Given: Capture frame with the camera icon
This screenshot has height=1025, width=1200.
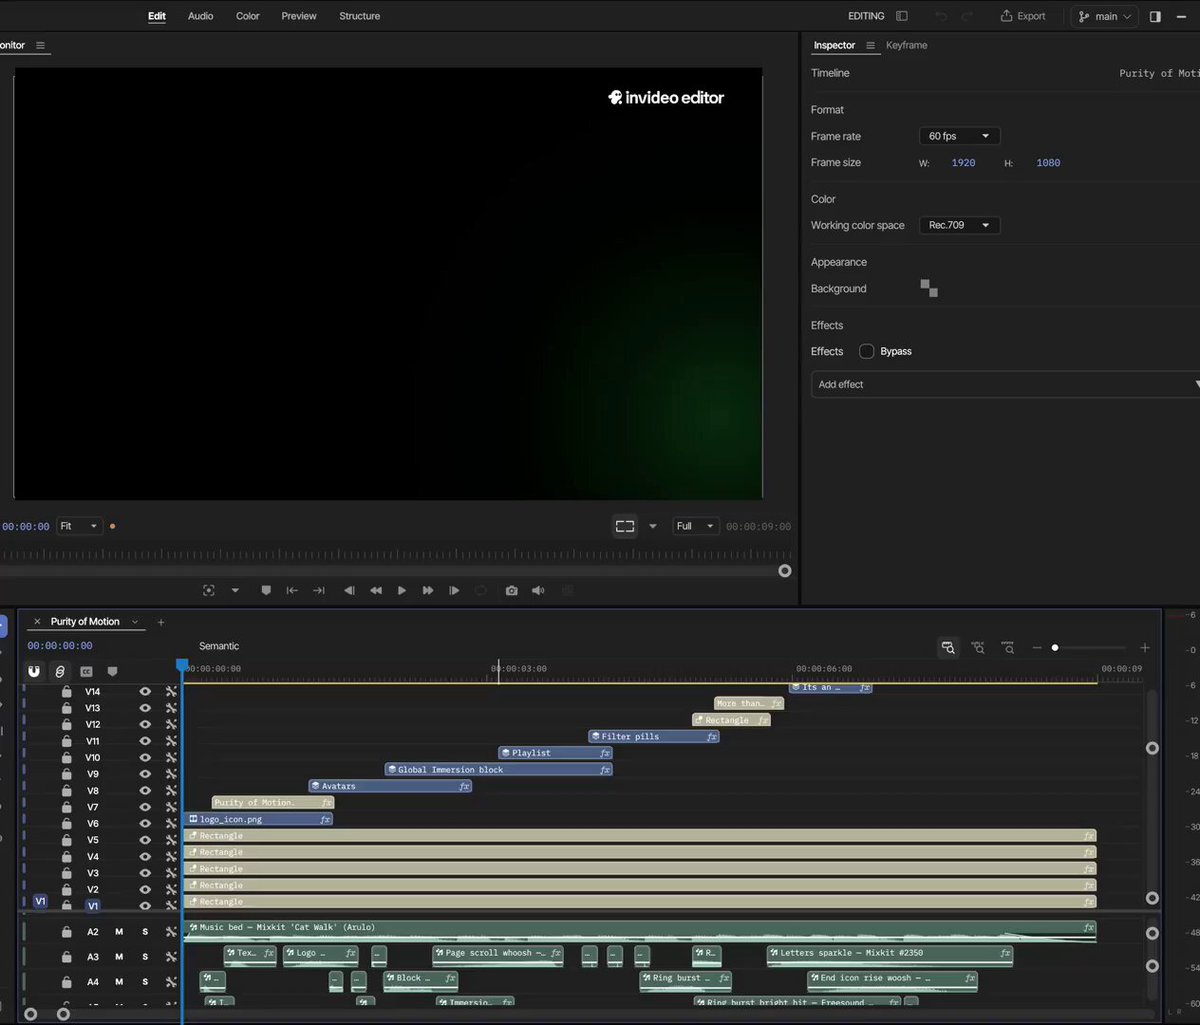Looking at the screenshot, I should [x=511, y=591].
